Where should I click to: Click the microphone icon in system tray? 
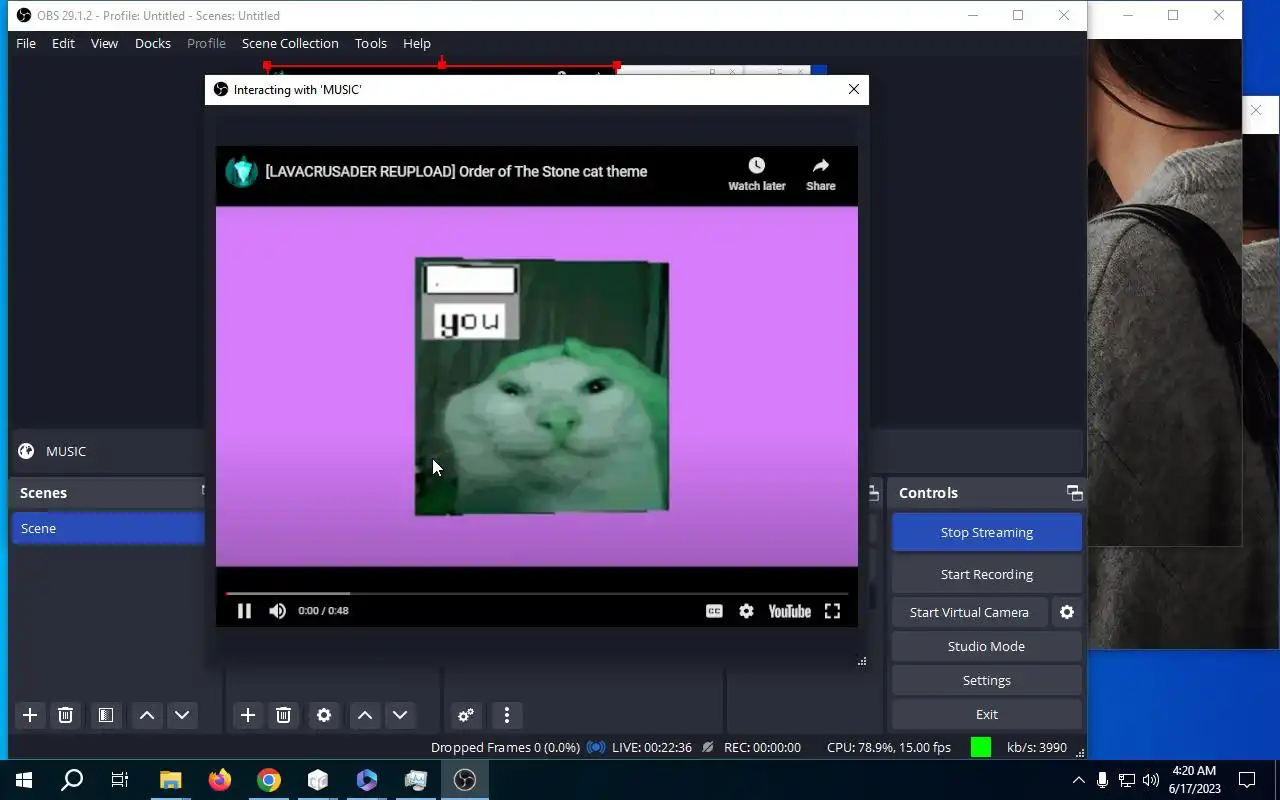(1102, 780)
